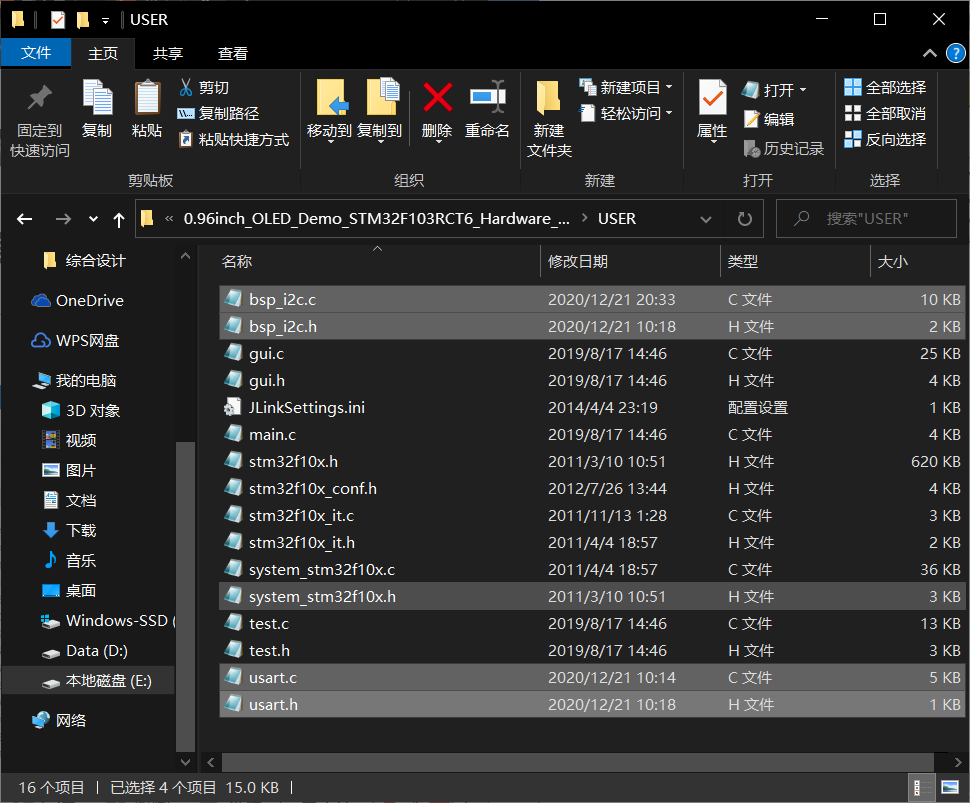This screenshot has width=970, height=803.
Task: Click the red Delete X icon
Action: 437,97
